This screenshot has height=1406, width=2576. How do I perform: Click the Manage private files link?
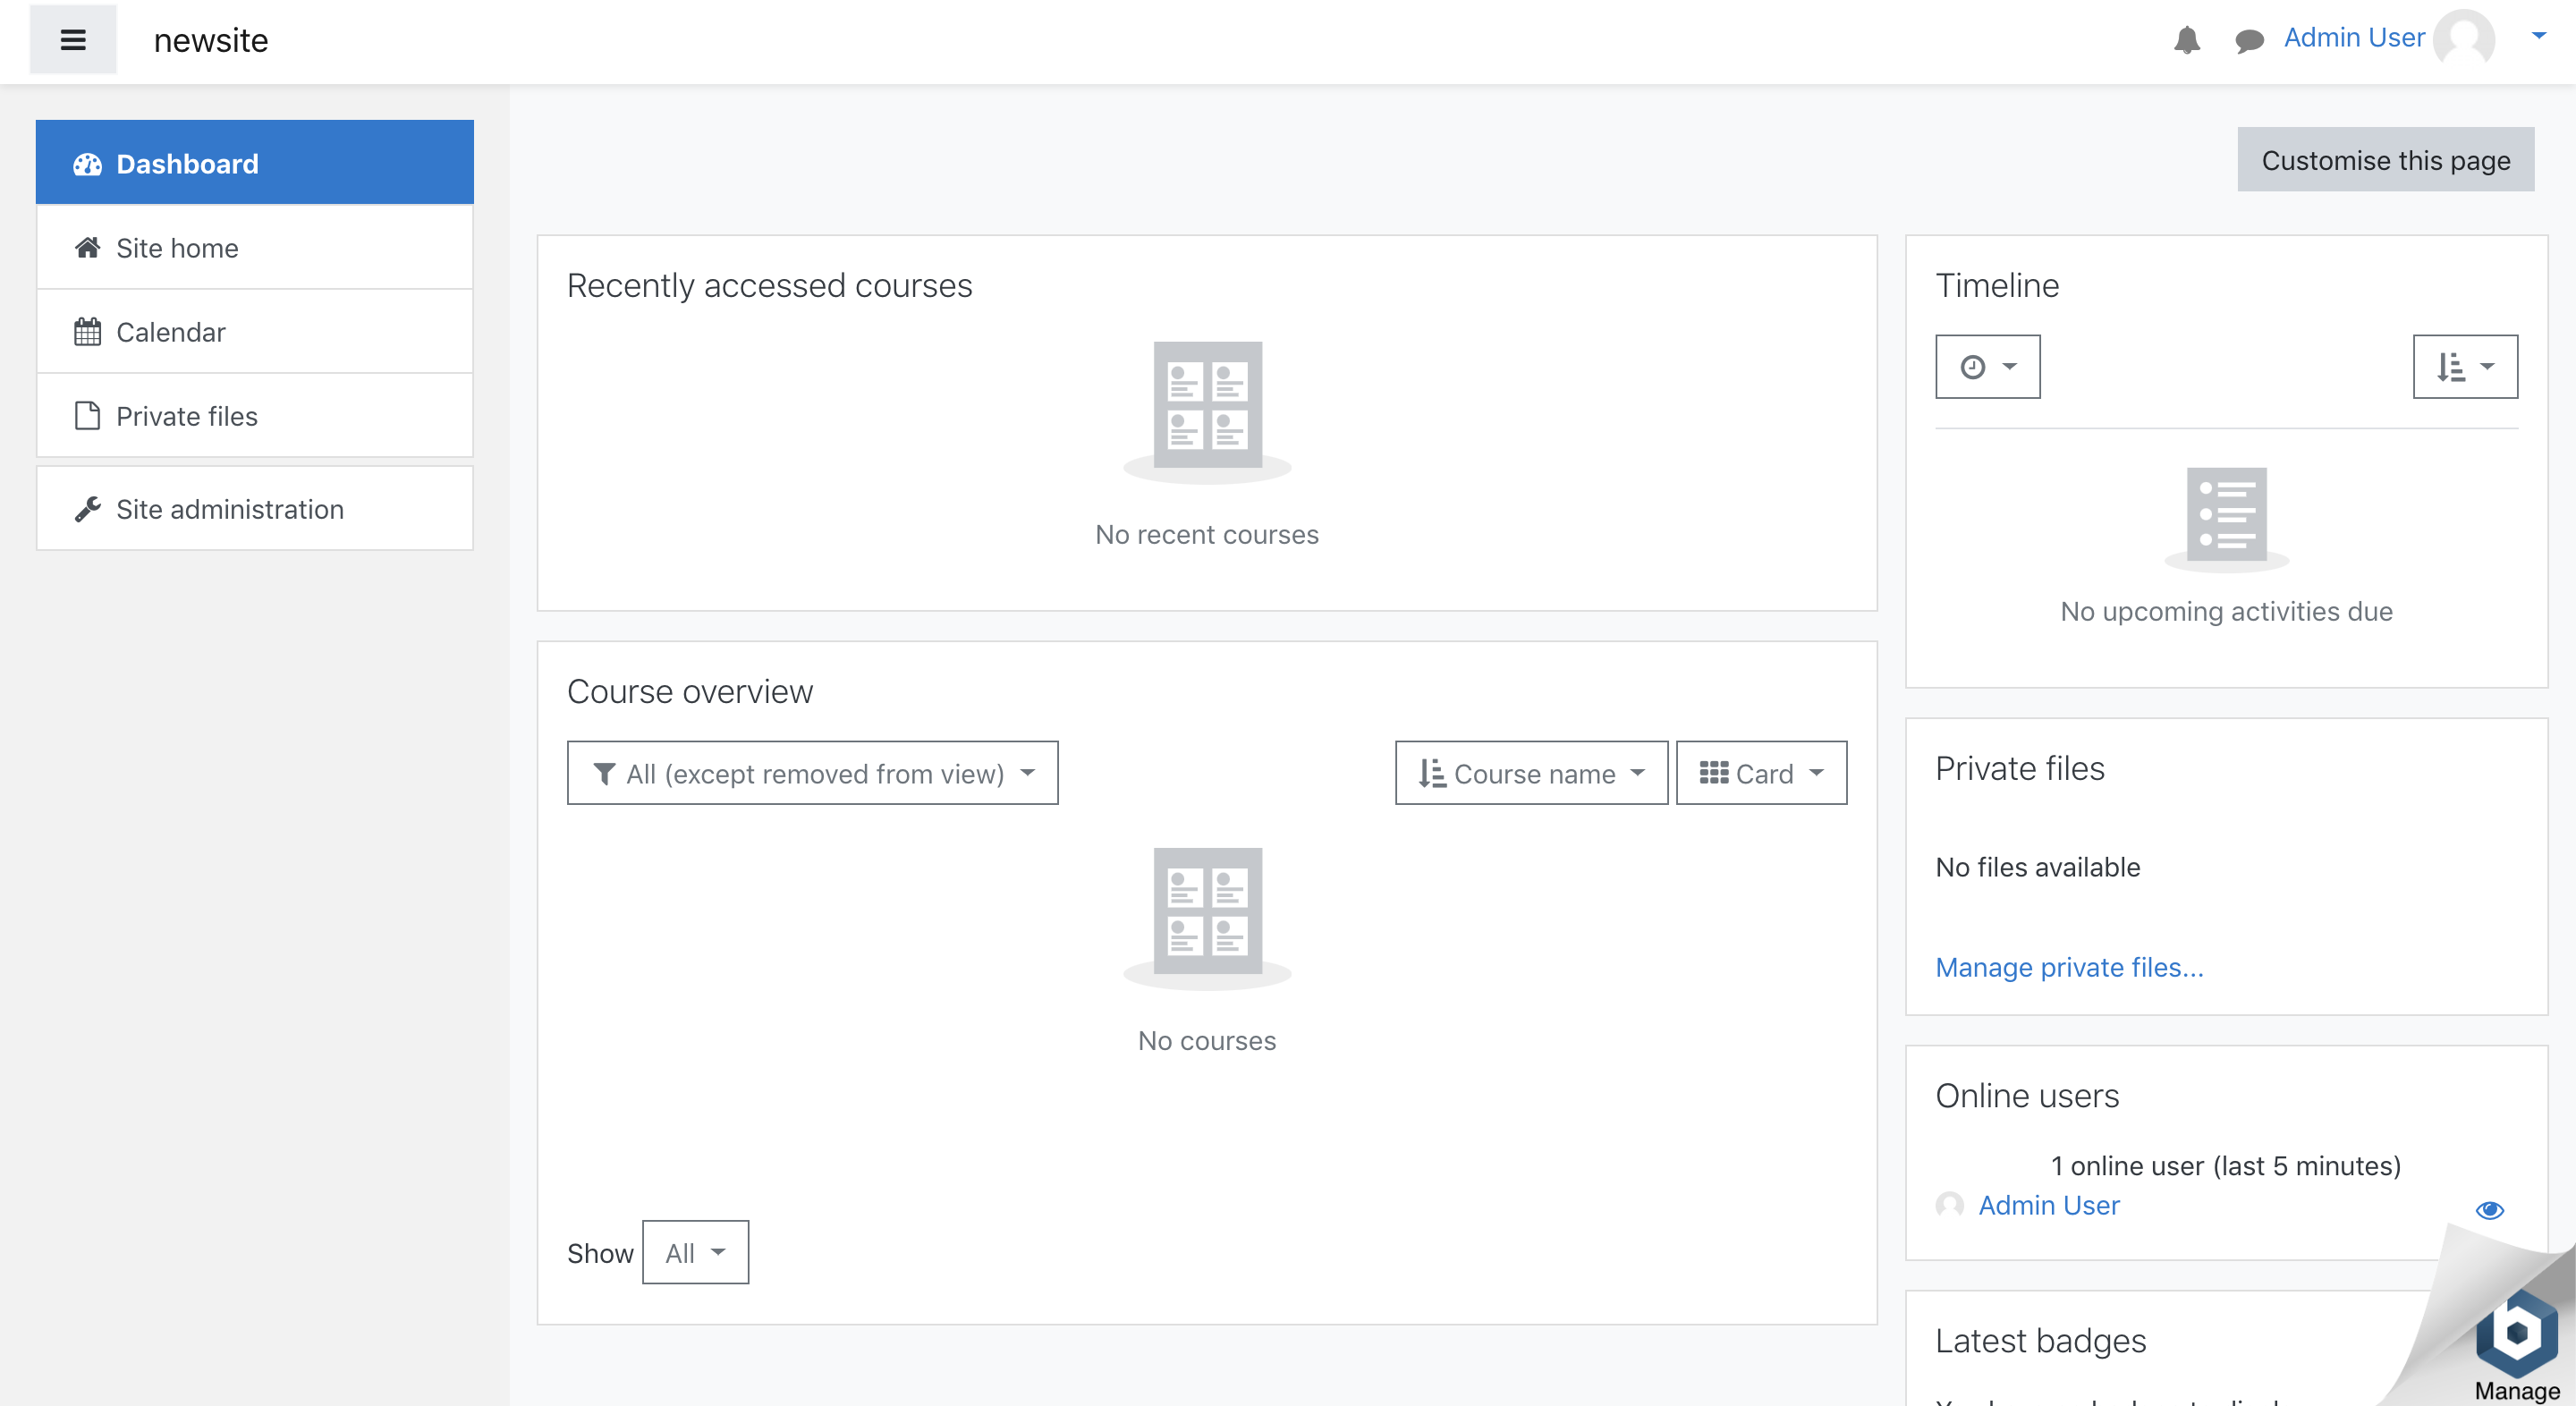coord(2068,967)
